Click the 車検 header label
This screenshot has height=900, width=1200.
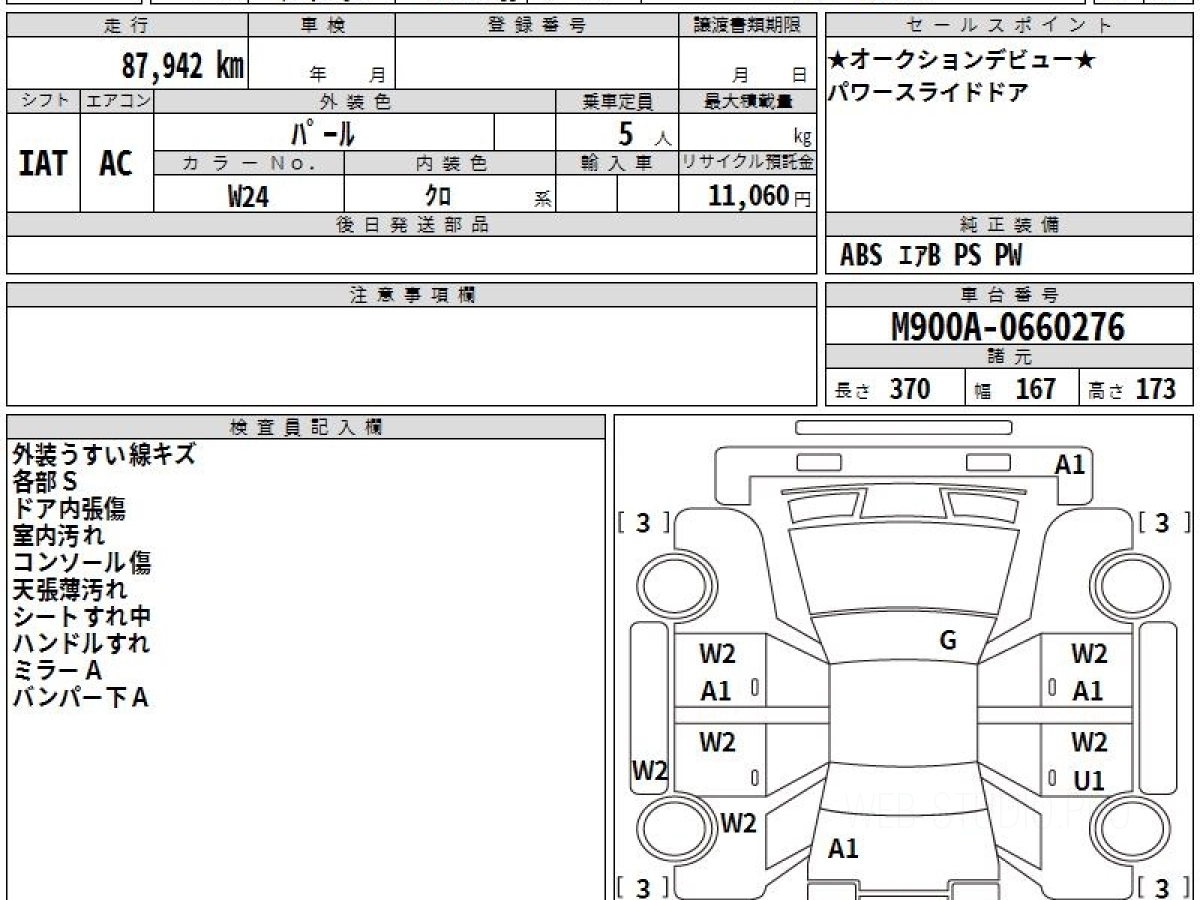pyautogui.click(x=322, y=26)
